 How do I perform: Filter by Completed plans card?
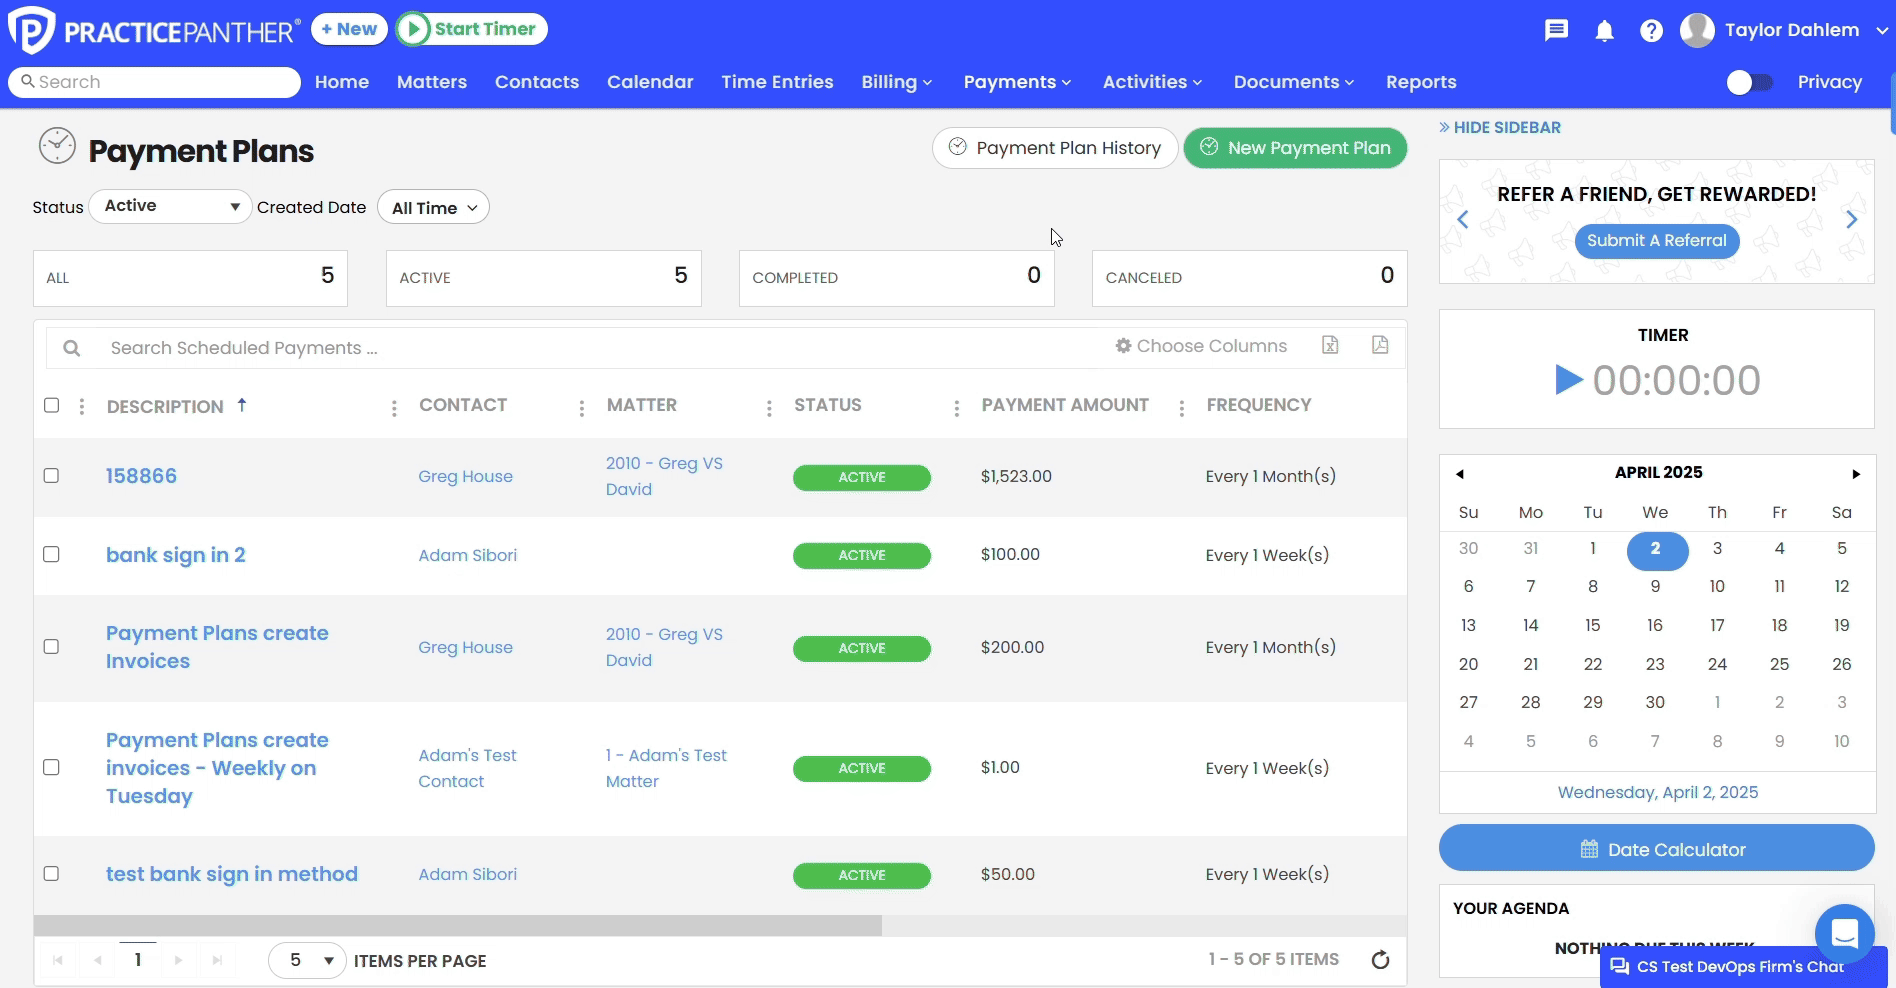click(896, 278)
